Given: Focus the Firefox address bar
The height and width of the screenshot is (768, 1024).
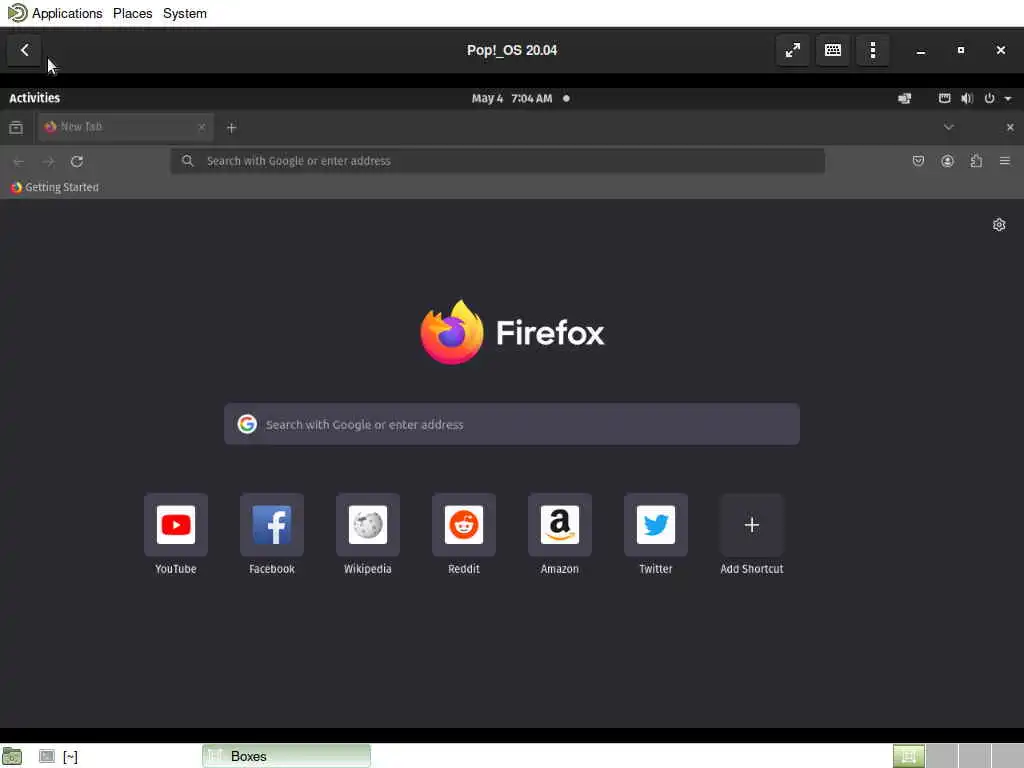Looking at the screenshot, I should coord(498,161).
